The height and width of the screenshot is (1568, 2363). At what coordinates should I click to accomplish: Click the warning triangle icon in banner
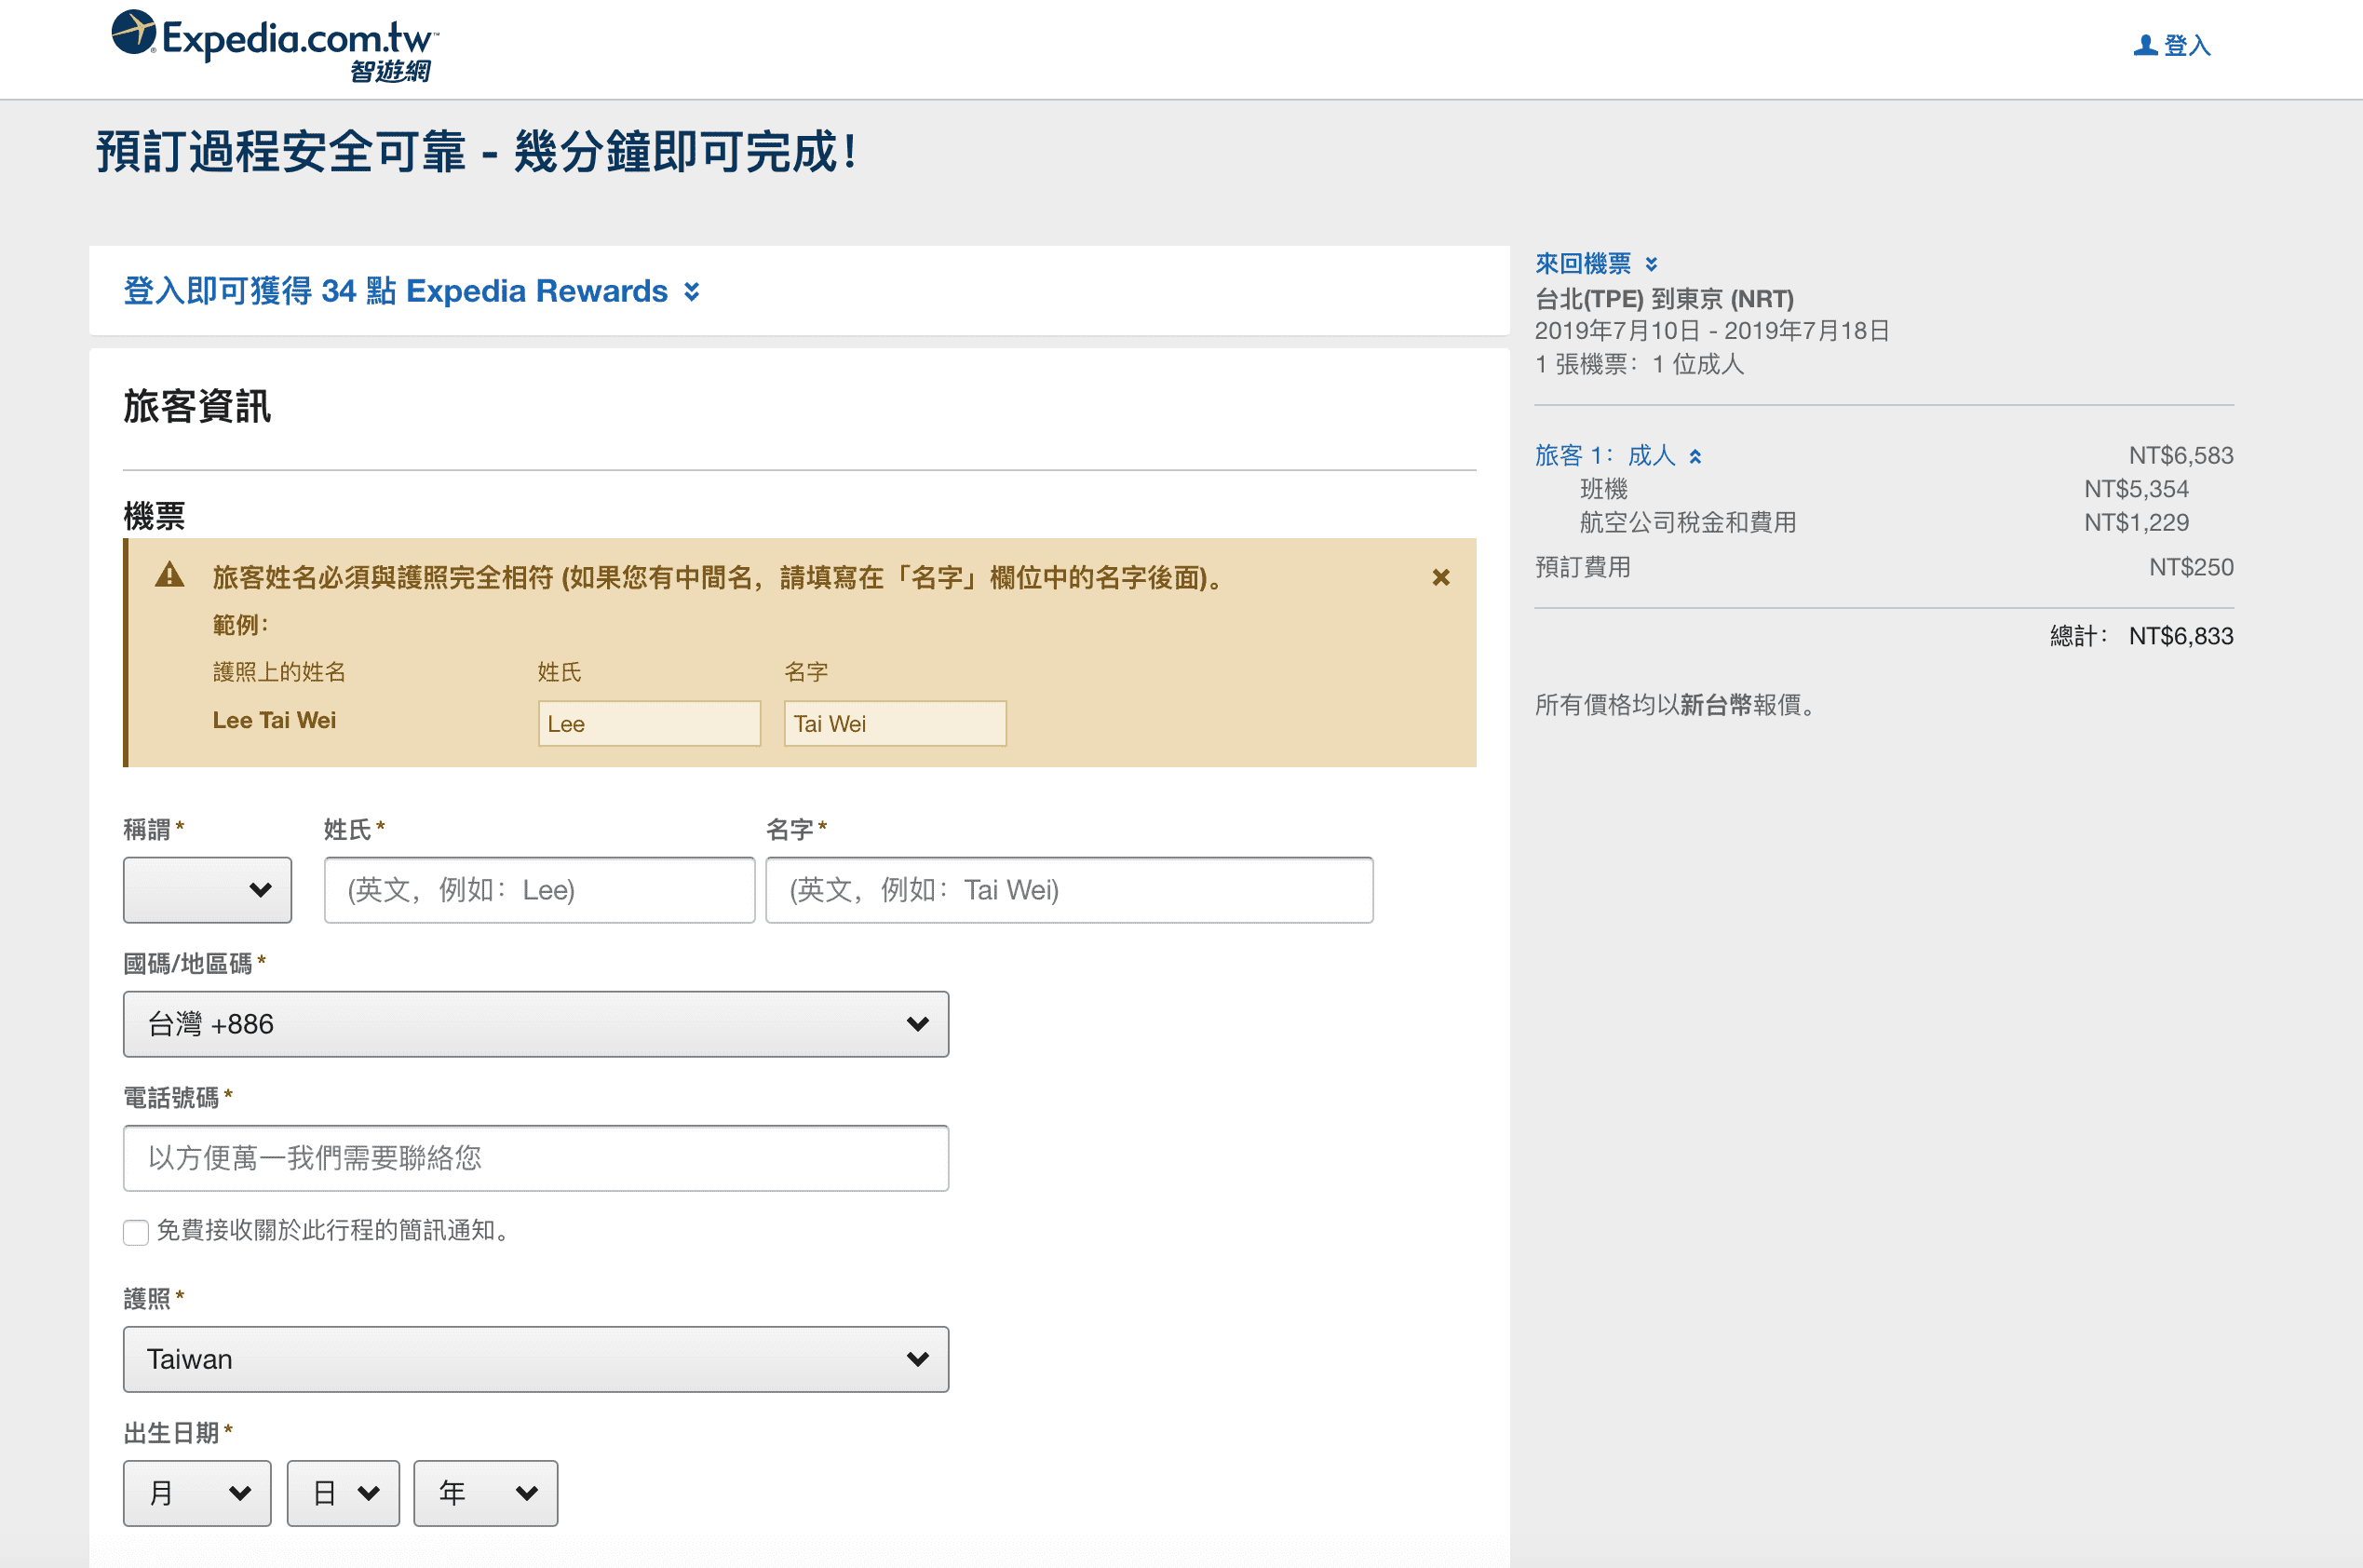(x=169, y=575)
